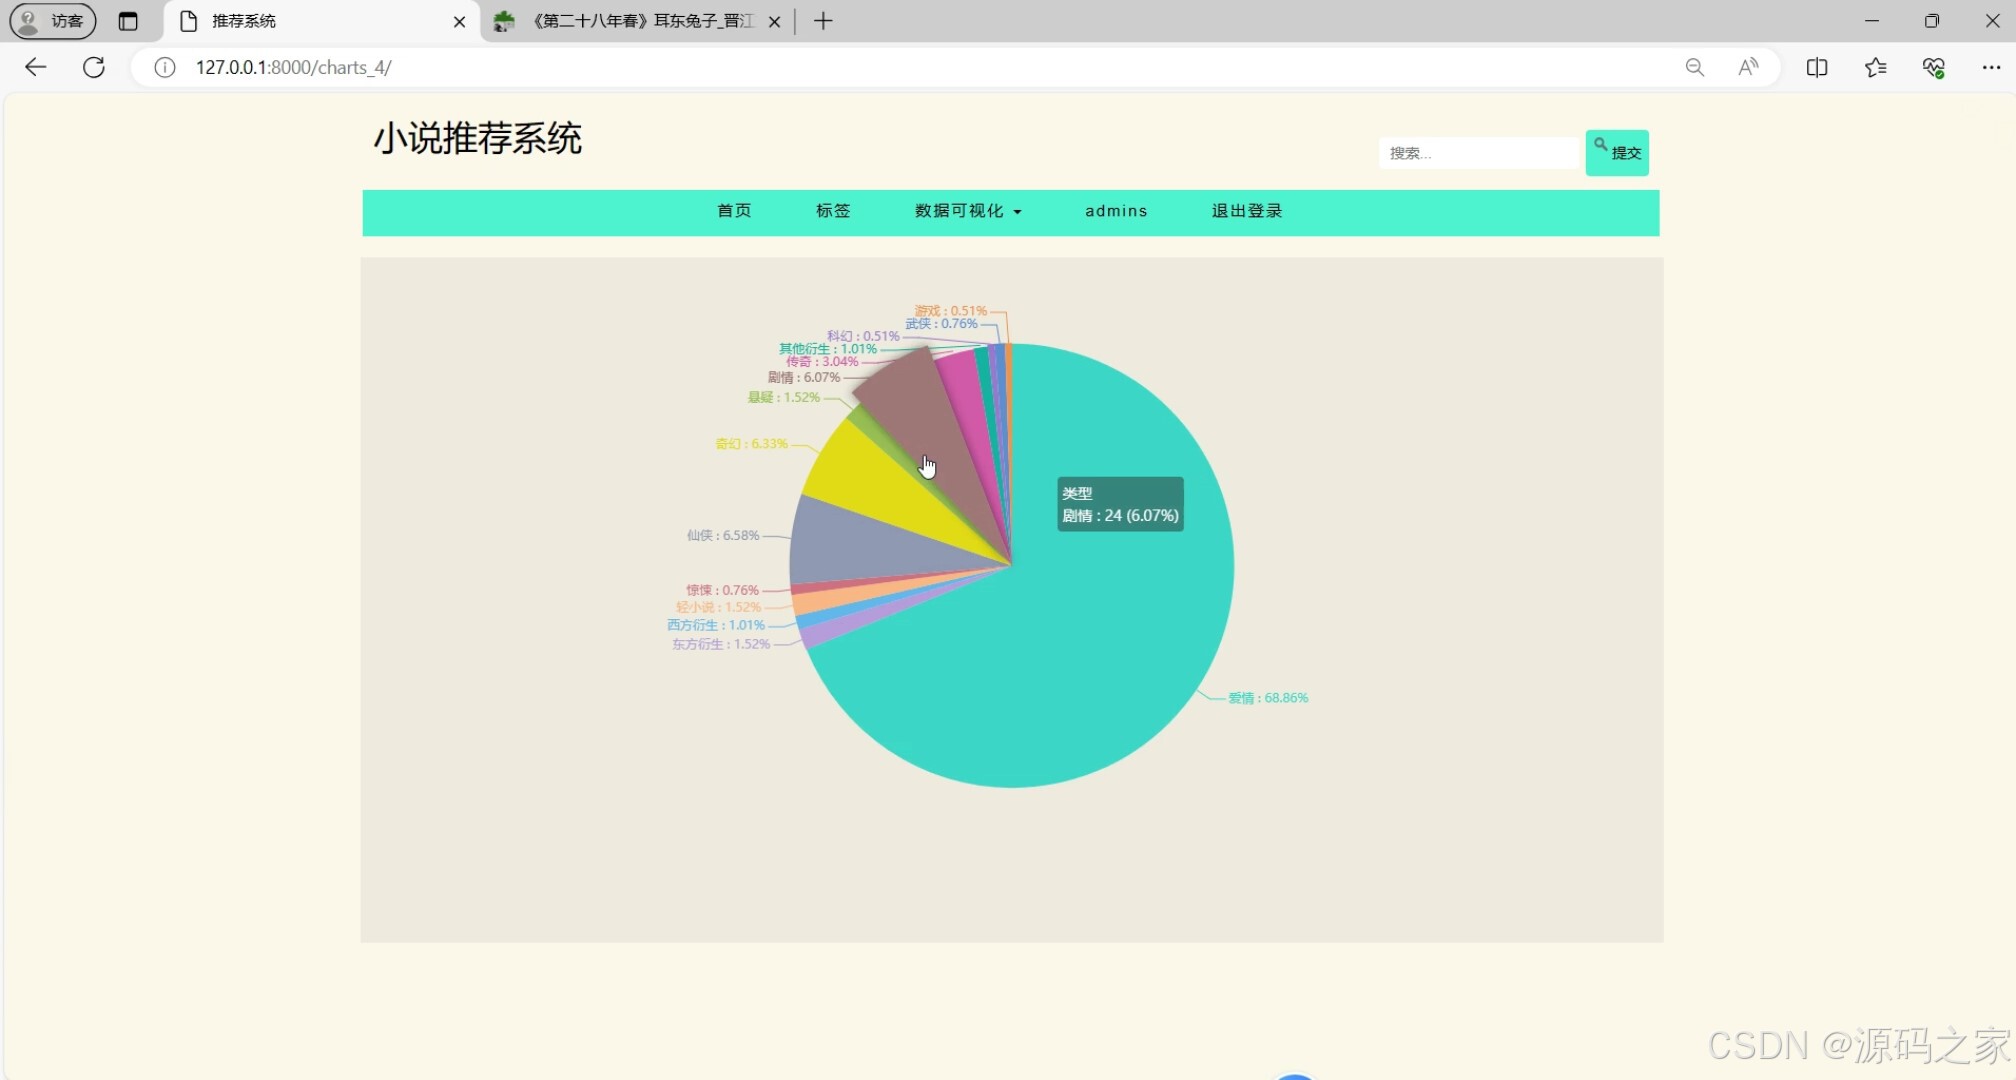The width and height of the screenshot is (2016, 1080).
Task: Click 退出登录 to log out
Action: click(1246, 211)
